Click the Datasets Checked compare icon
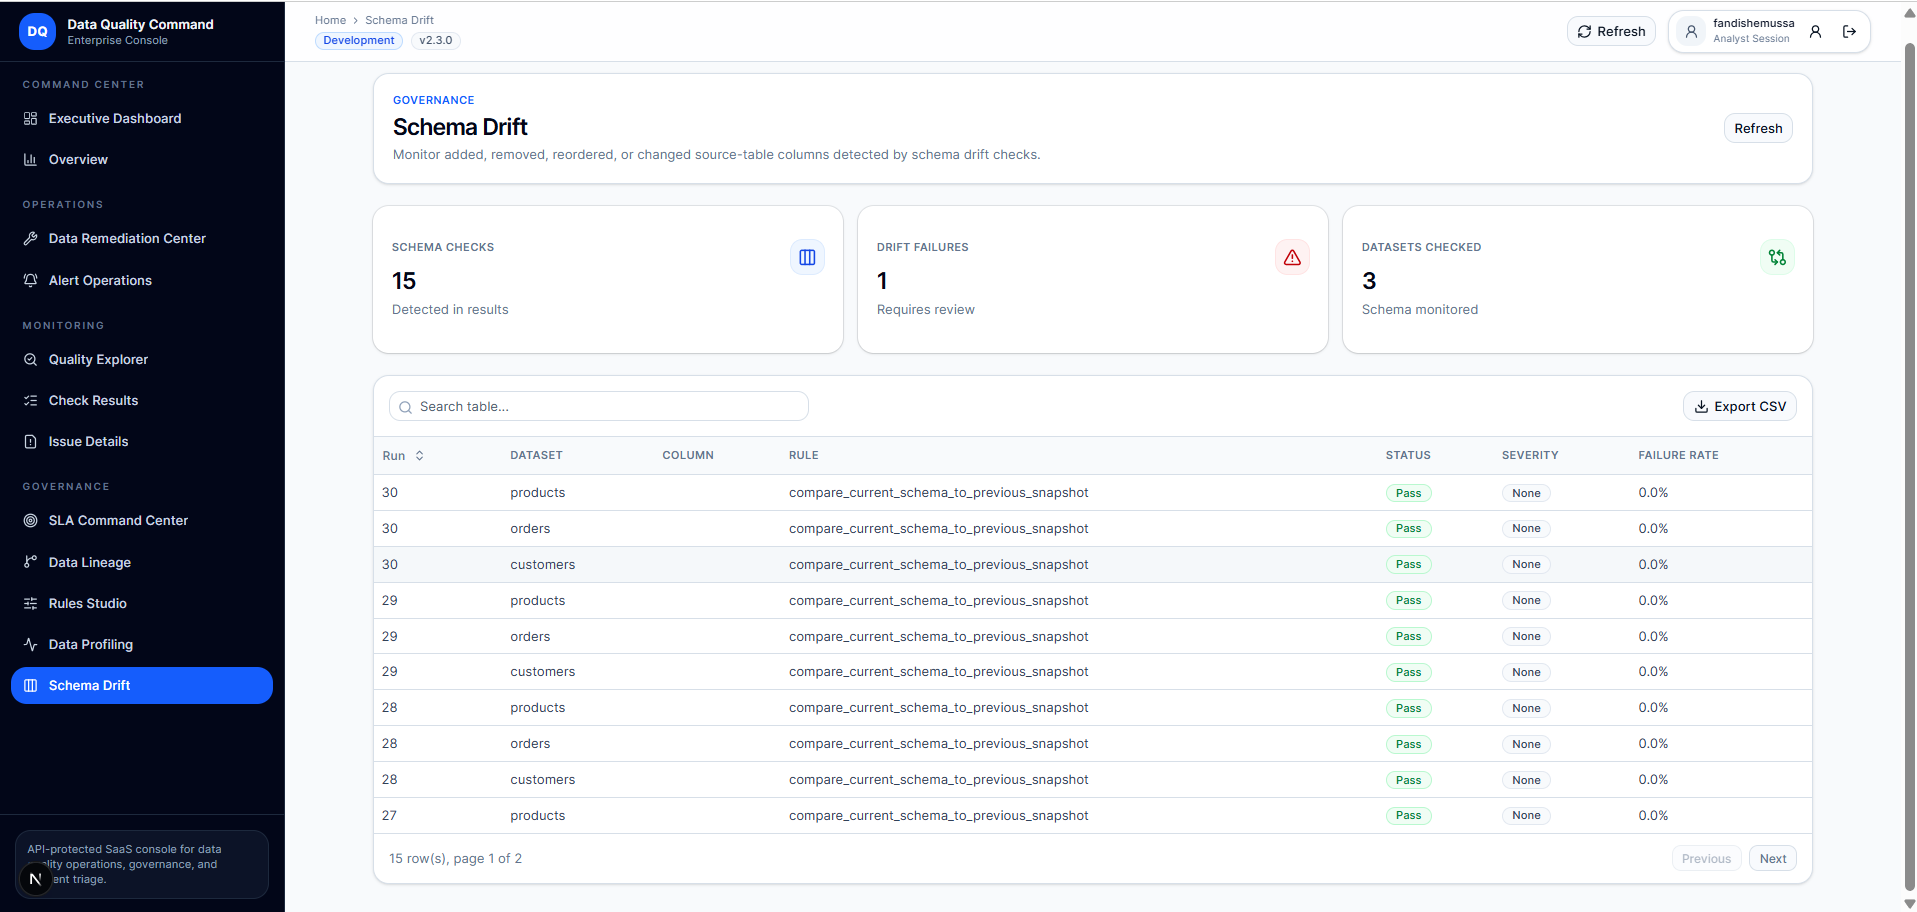1917x912 pixels. click(1777, 257)
